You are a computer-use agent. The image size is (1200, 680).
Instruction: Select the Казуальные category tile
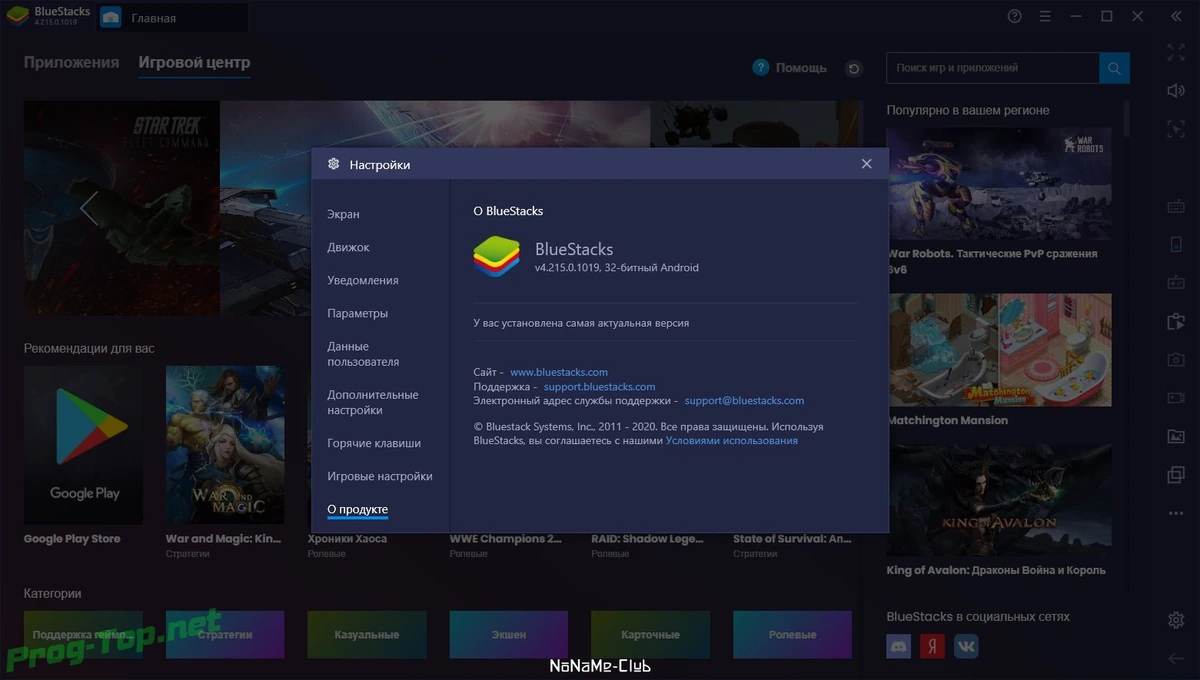(x=367, y=634)
